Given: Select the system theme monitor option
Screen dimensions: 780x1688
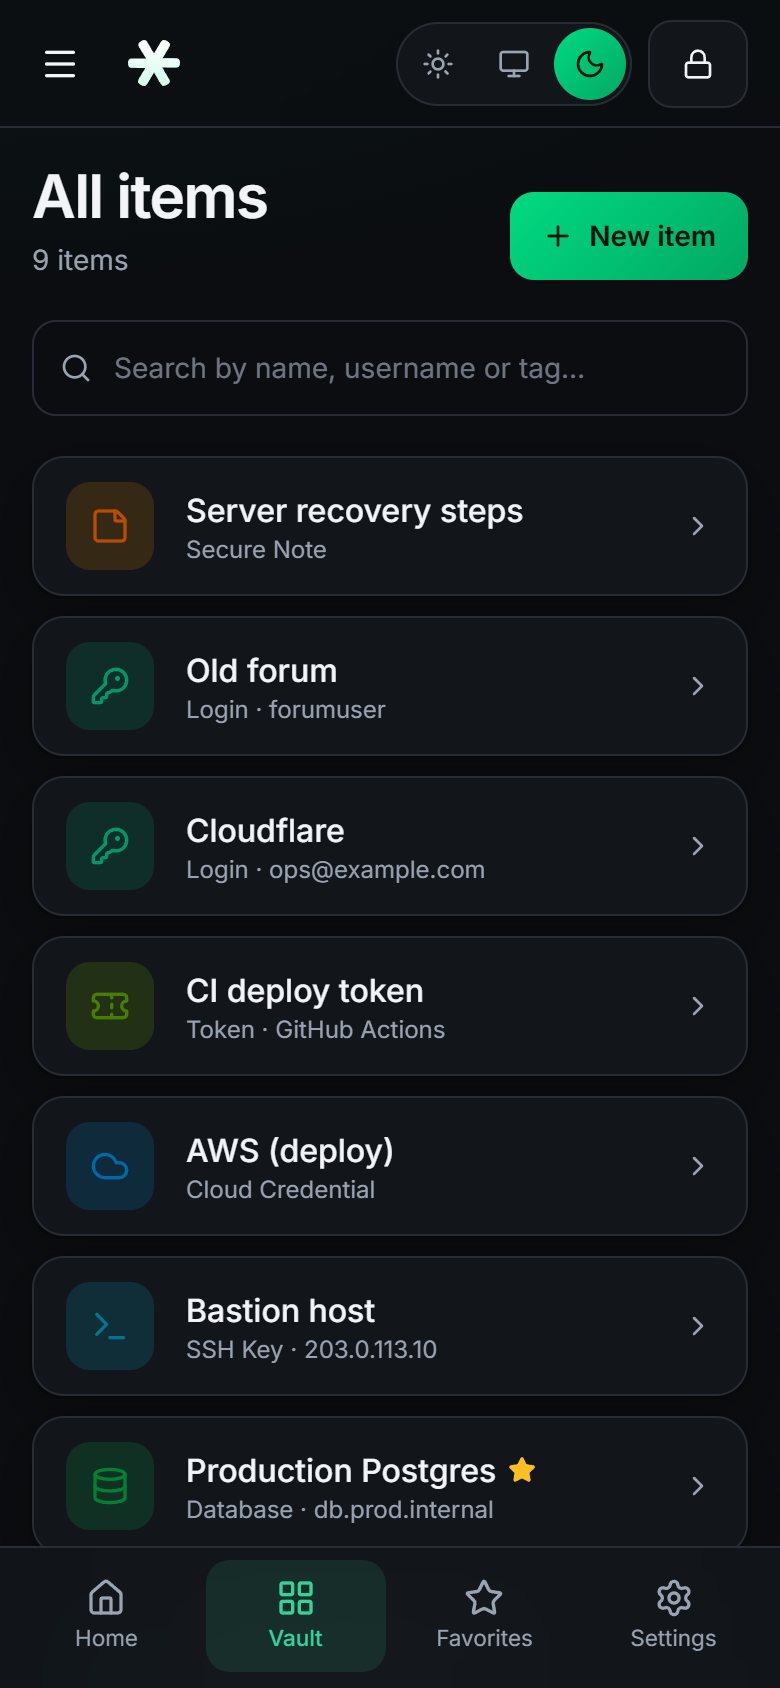Looking at the screenshot, I should pos(514,64).
